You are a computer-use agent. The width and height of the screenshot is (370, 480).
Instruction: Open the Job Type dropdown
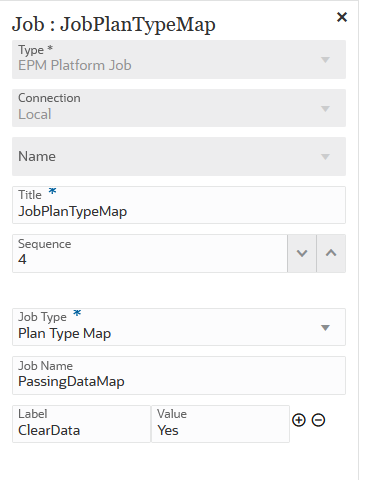pyautogui.click(x=325, y=328)
